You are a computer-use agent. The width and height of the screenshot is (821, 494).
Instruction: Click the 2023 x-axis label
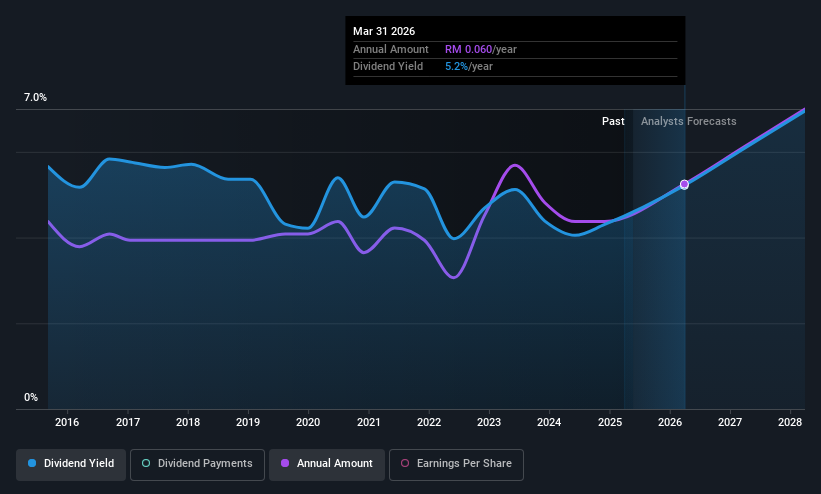(x=489, y=422)
